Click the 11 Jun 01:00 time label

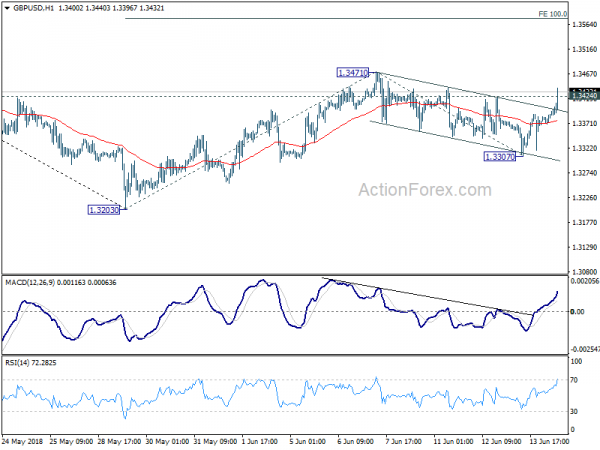click(453, 441)
